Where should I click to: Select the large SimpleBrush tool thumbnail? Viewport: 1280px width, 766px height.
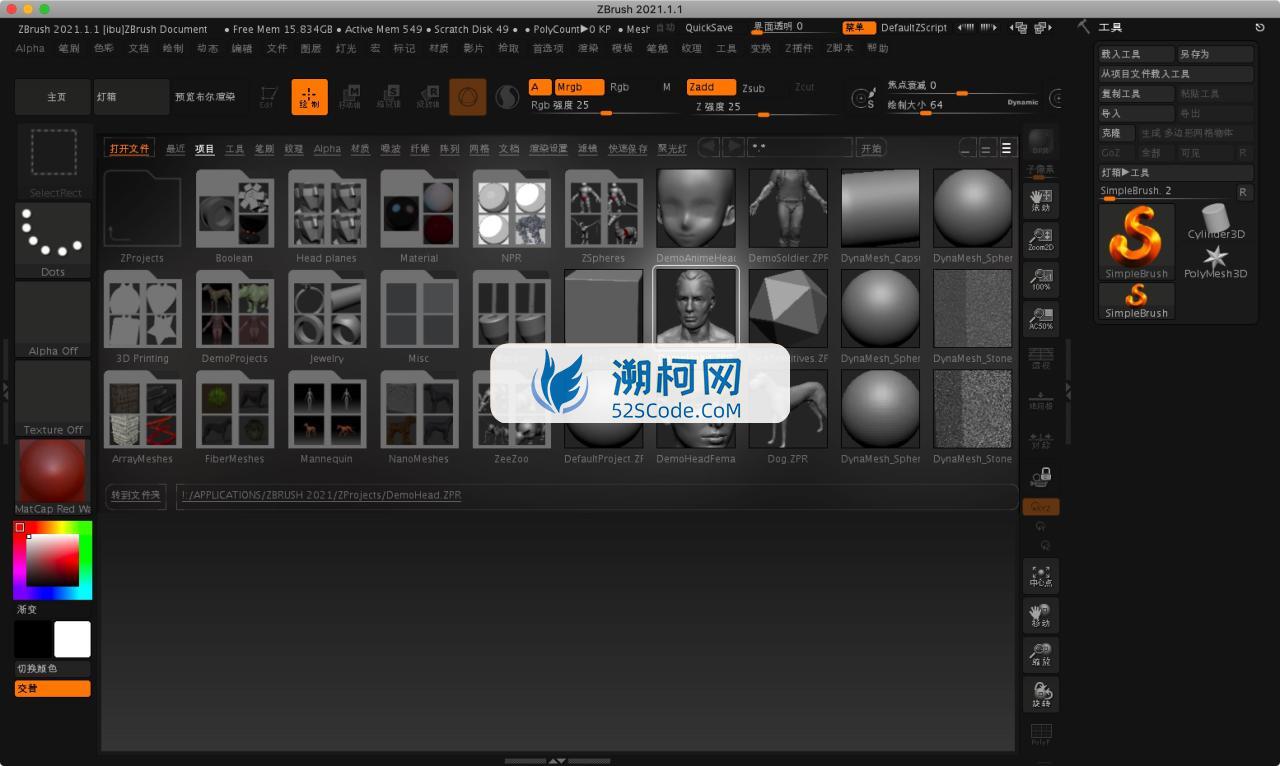coord(1136,241)
